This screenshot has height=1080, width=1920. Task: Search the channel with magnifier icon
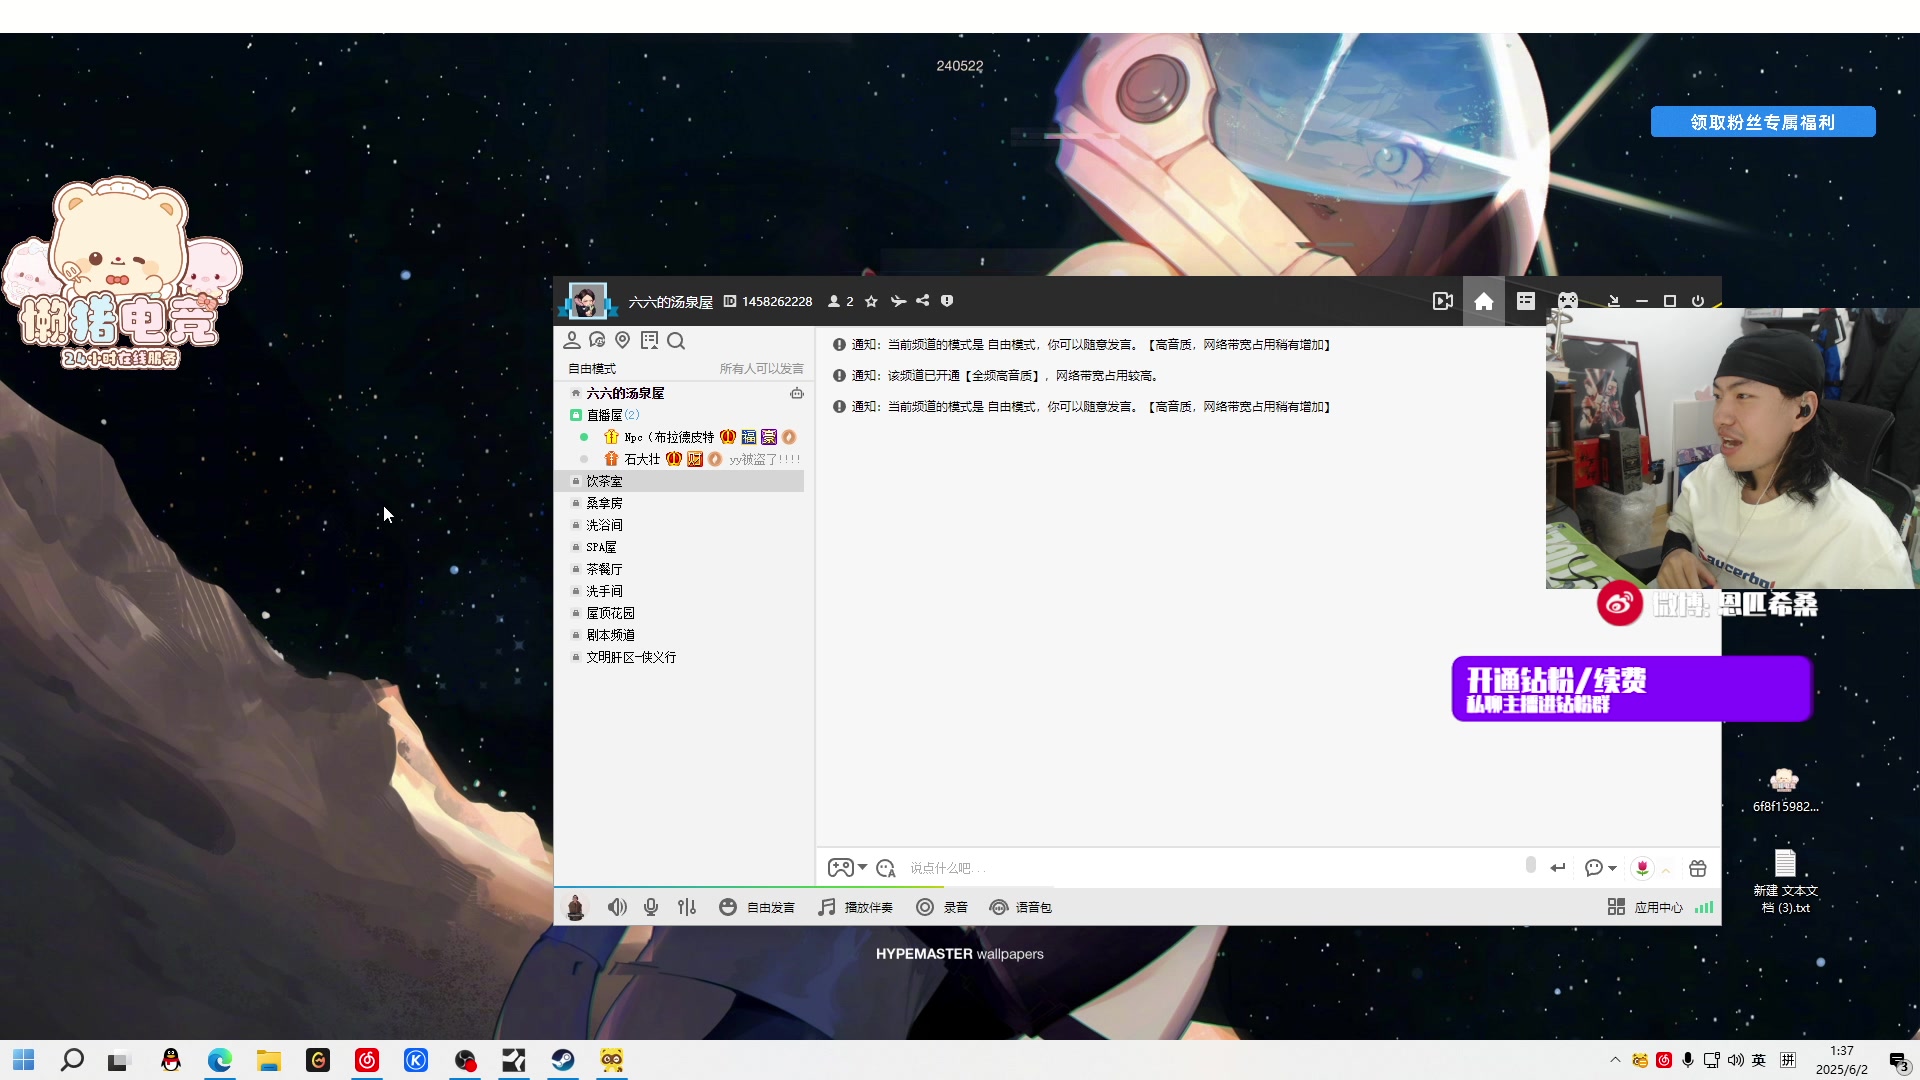pos(676,341)
